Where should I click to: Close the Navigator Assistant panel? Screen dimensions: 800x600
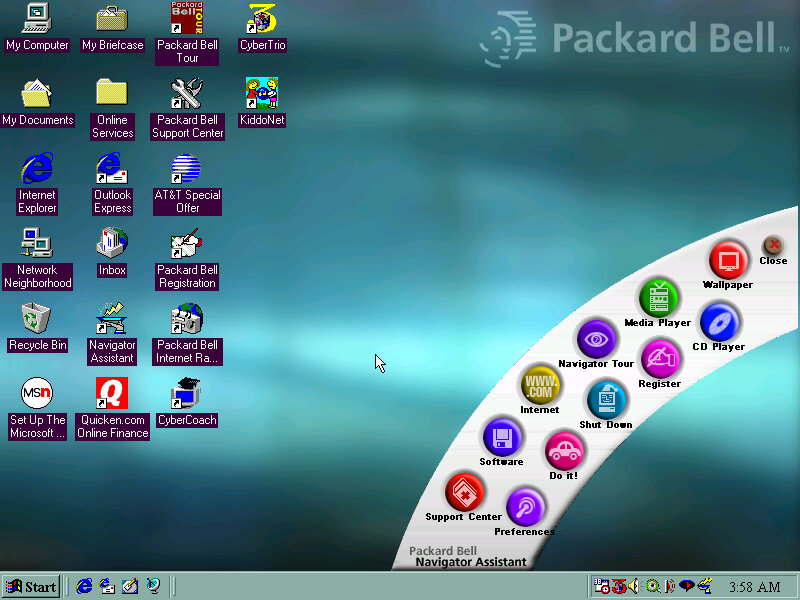773,246
